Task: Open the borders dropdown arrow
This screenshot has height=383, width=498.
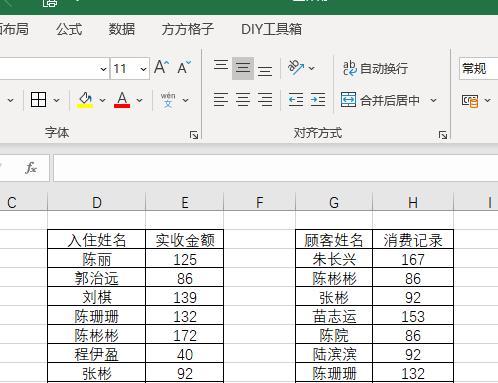Action: click(56, 100)
